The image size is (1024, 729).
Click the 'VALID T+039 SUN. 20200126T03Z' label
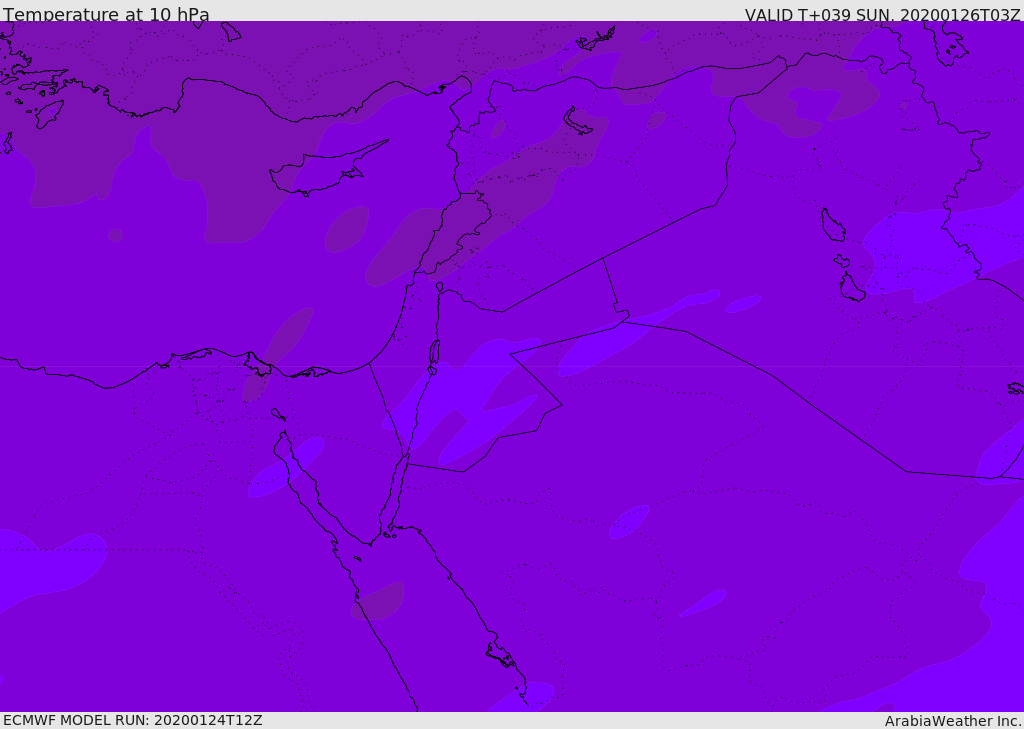click(x=882, y=14)
